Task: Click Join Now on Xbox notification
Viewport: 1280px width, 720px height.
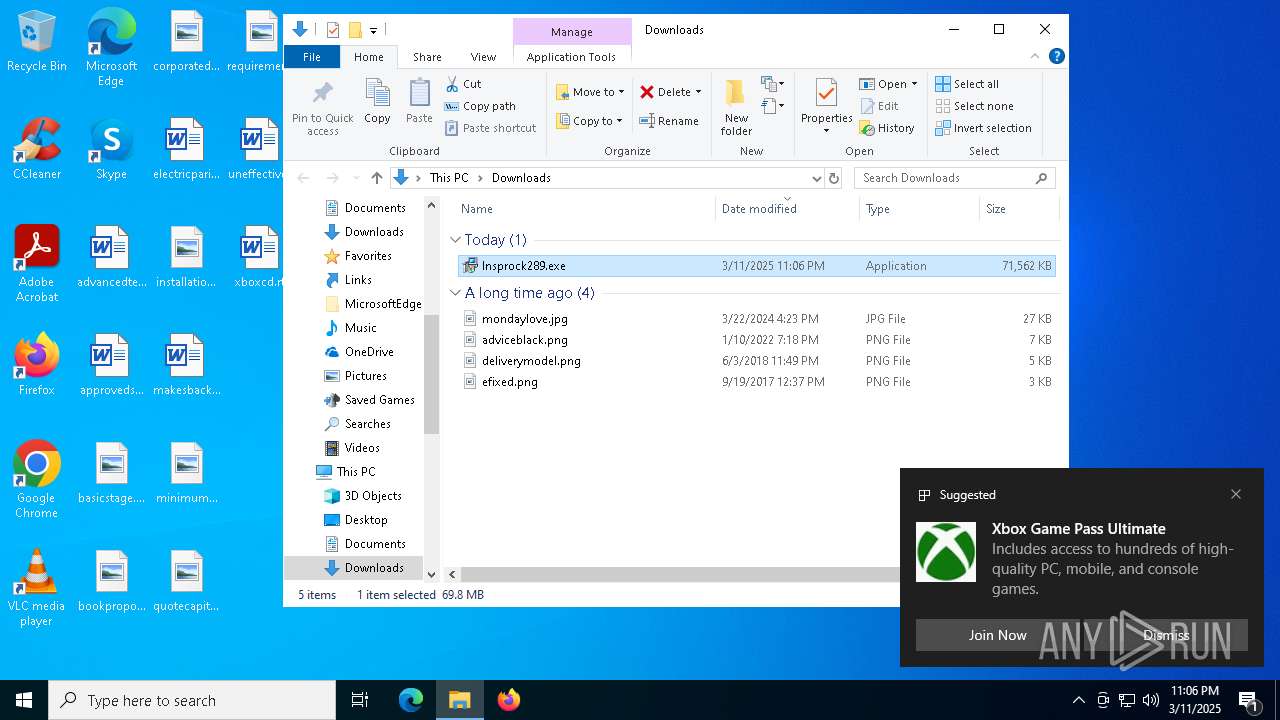Action: pyautogui.click(x=997, y=635)
